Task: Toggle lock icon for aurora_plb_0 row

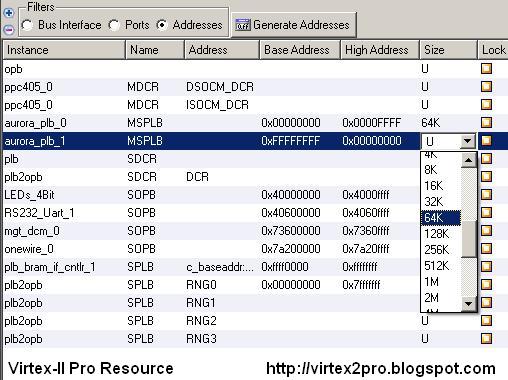Action: [486, 123]
